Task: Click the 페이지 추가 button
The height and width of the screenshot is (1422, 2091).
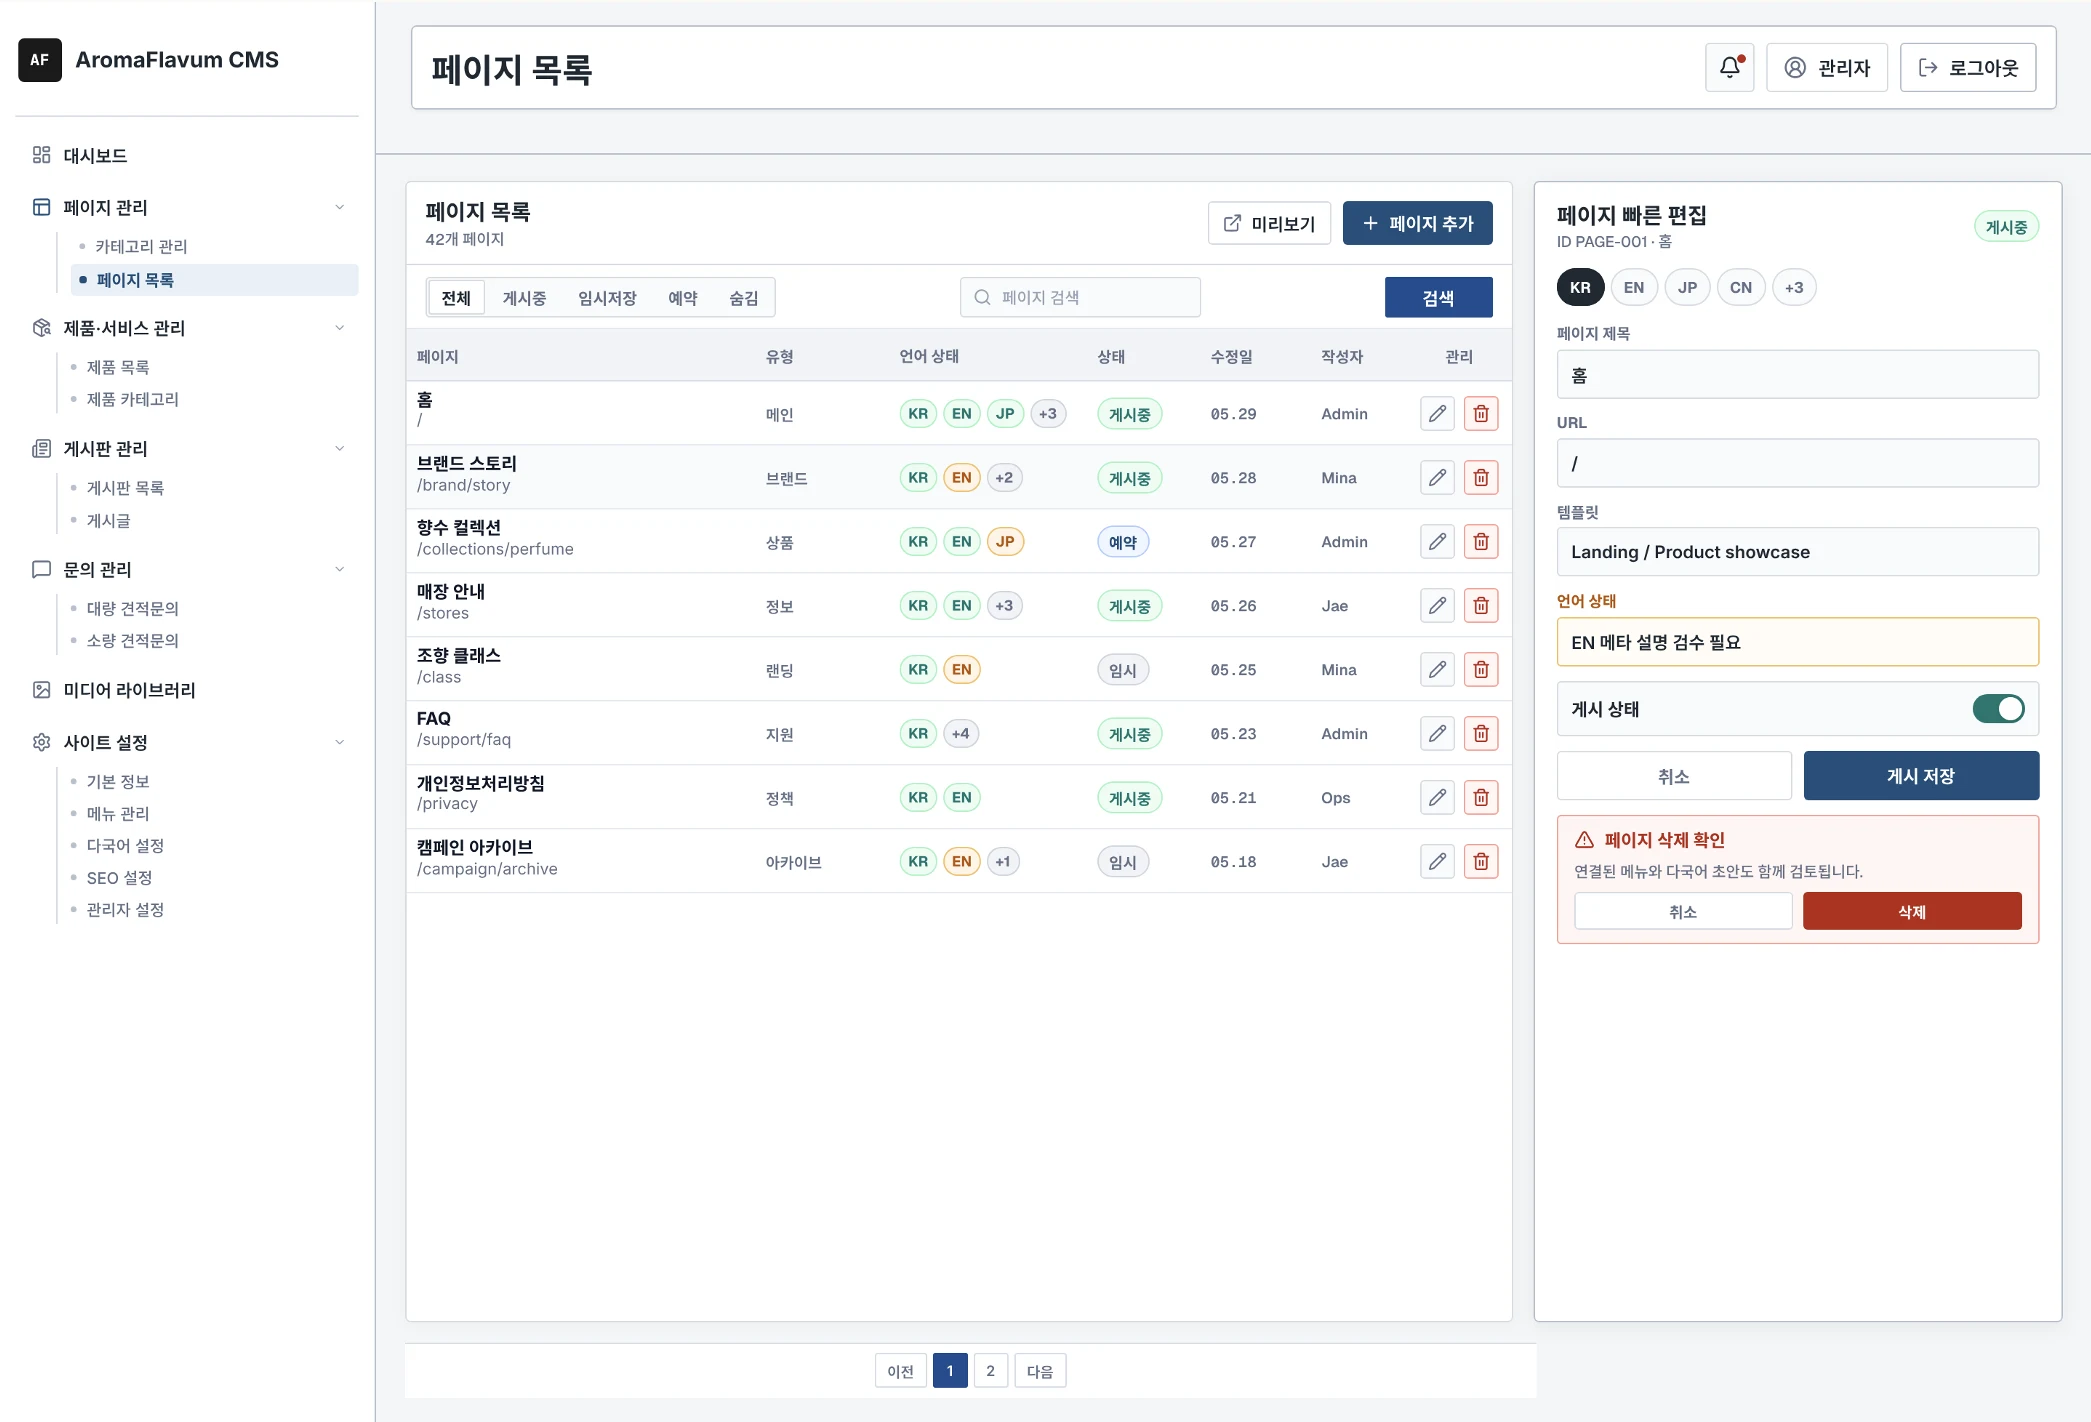Action: 1418,223
